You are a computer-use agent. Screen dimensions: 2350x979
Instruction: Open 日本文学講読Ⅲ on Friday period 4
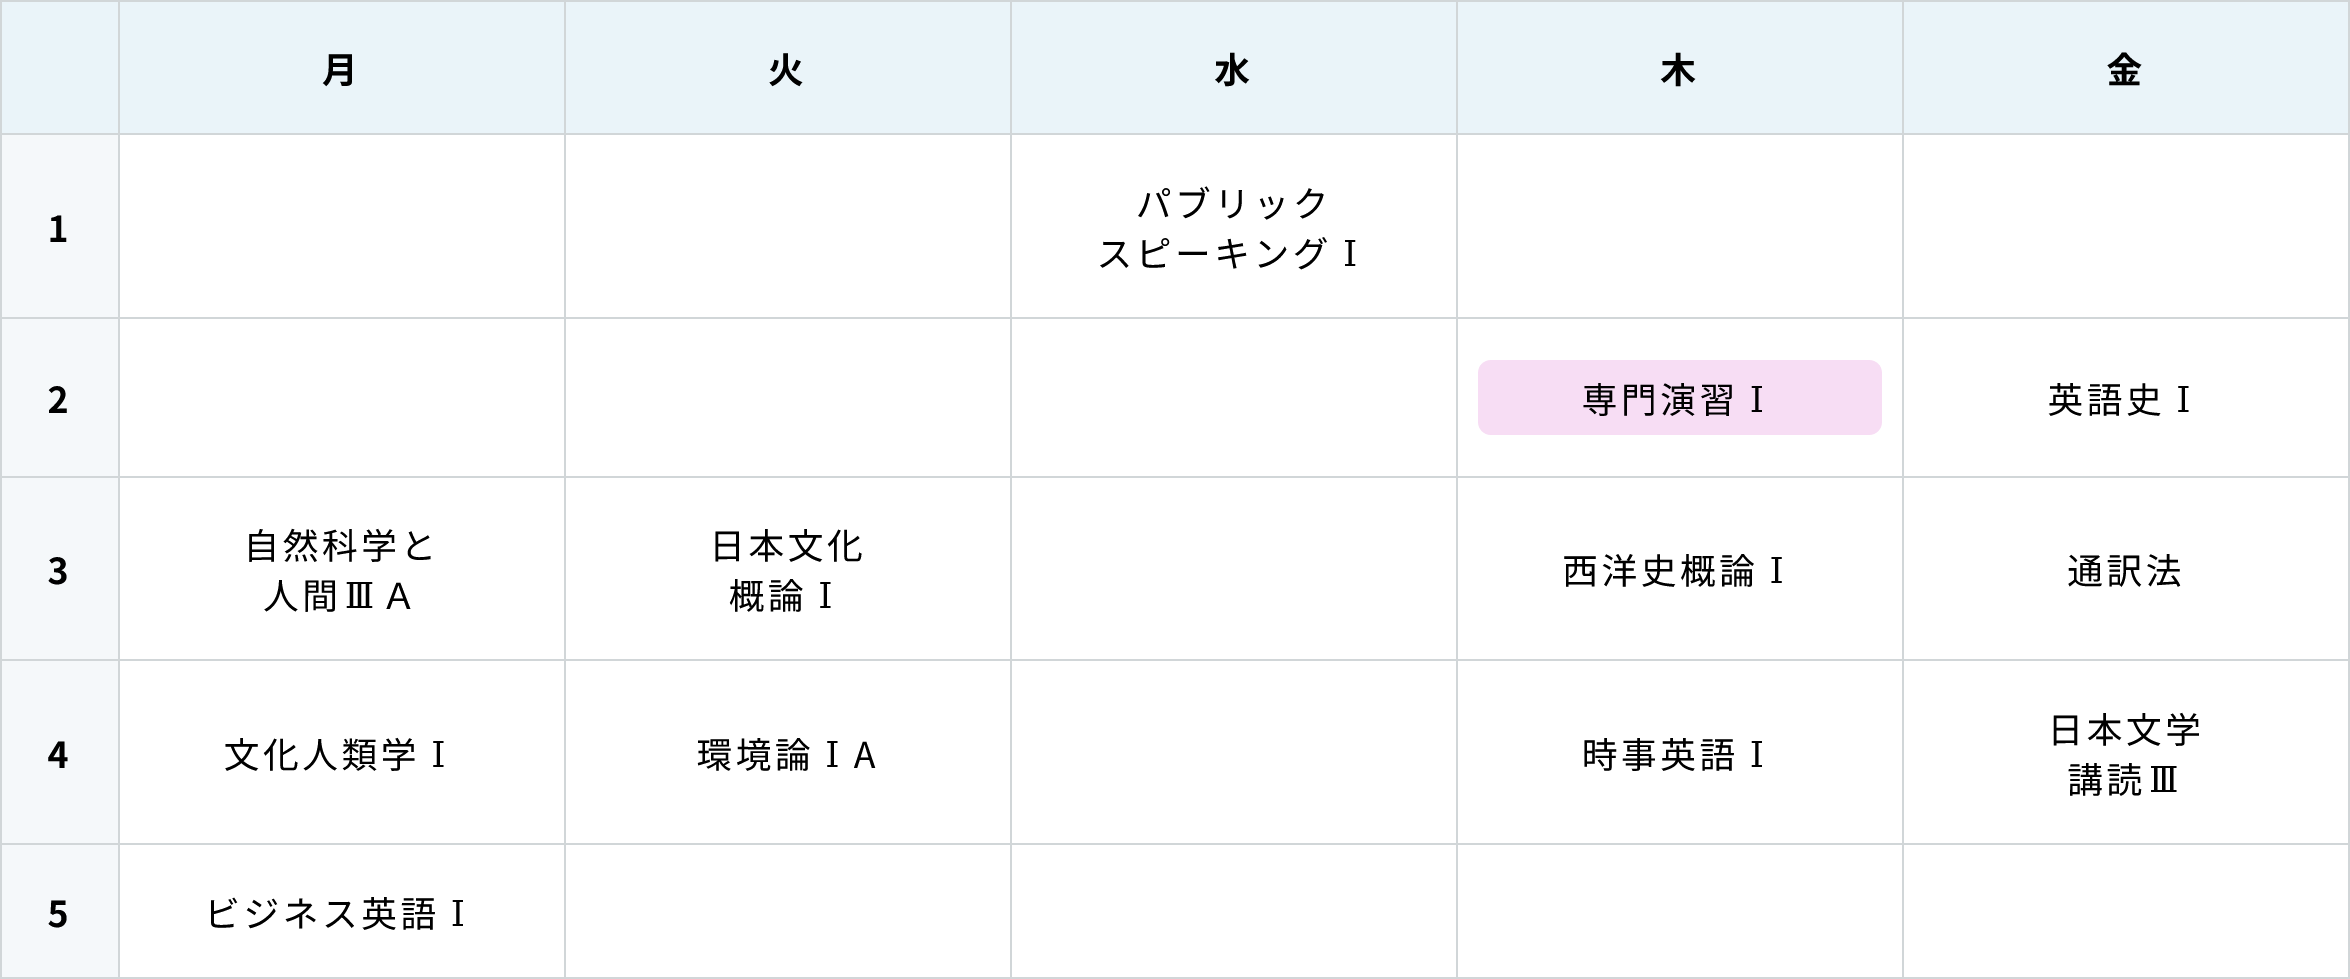tap(2125, 754)
